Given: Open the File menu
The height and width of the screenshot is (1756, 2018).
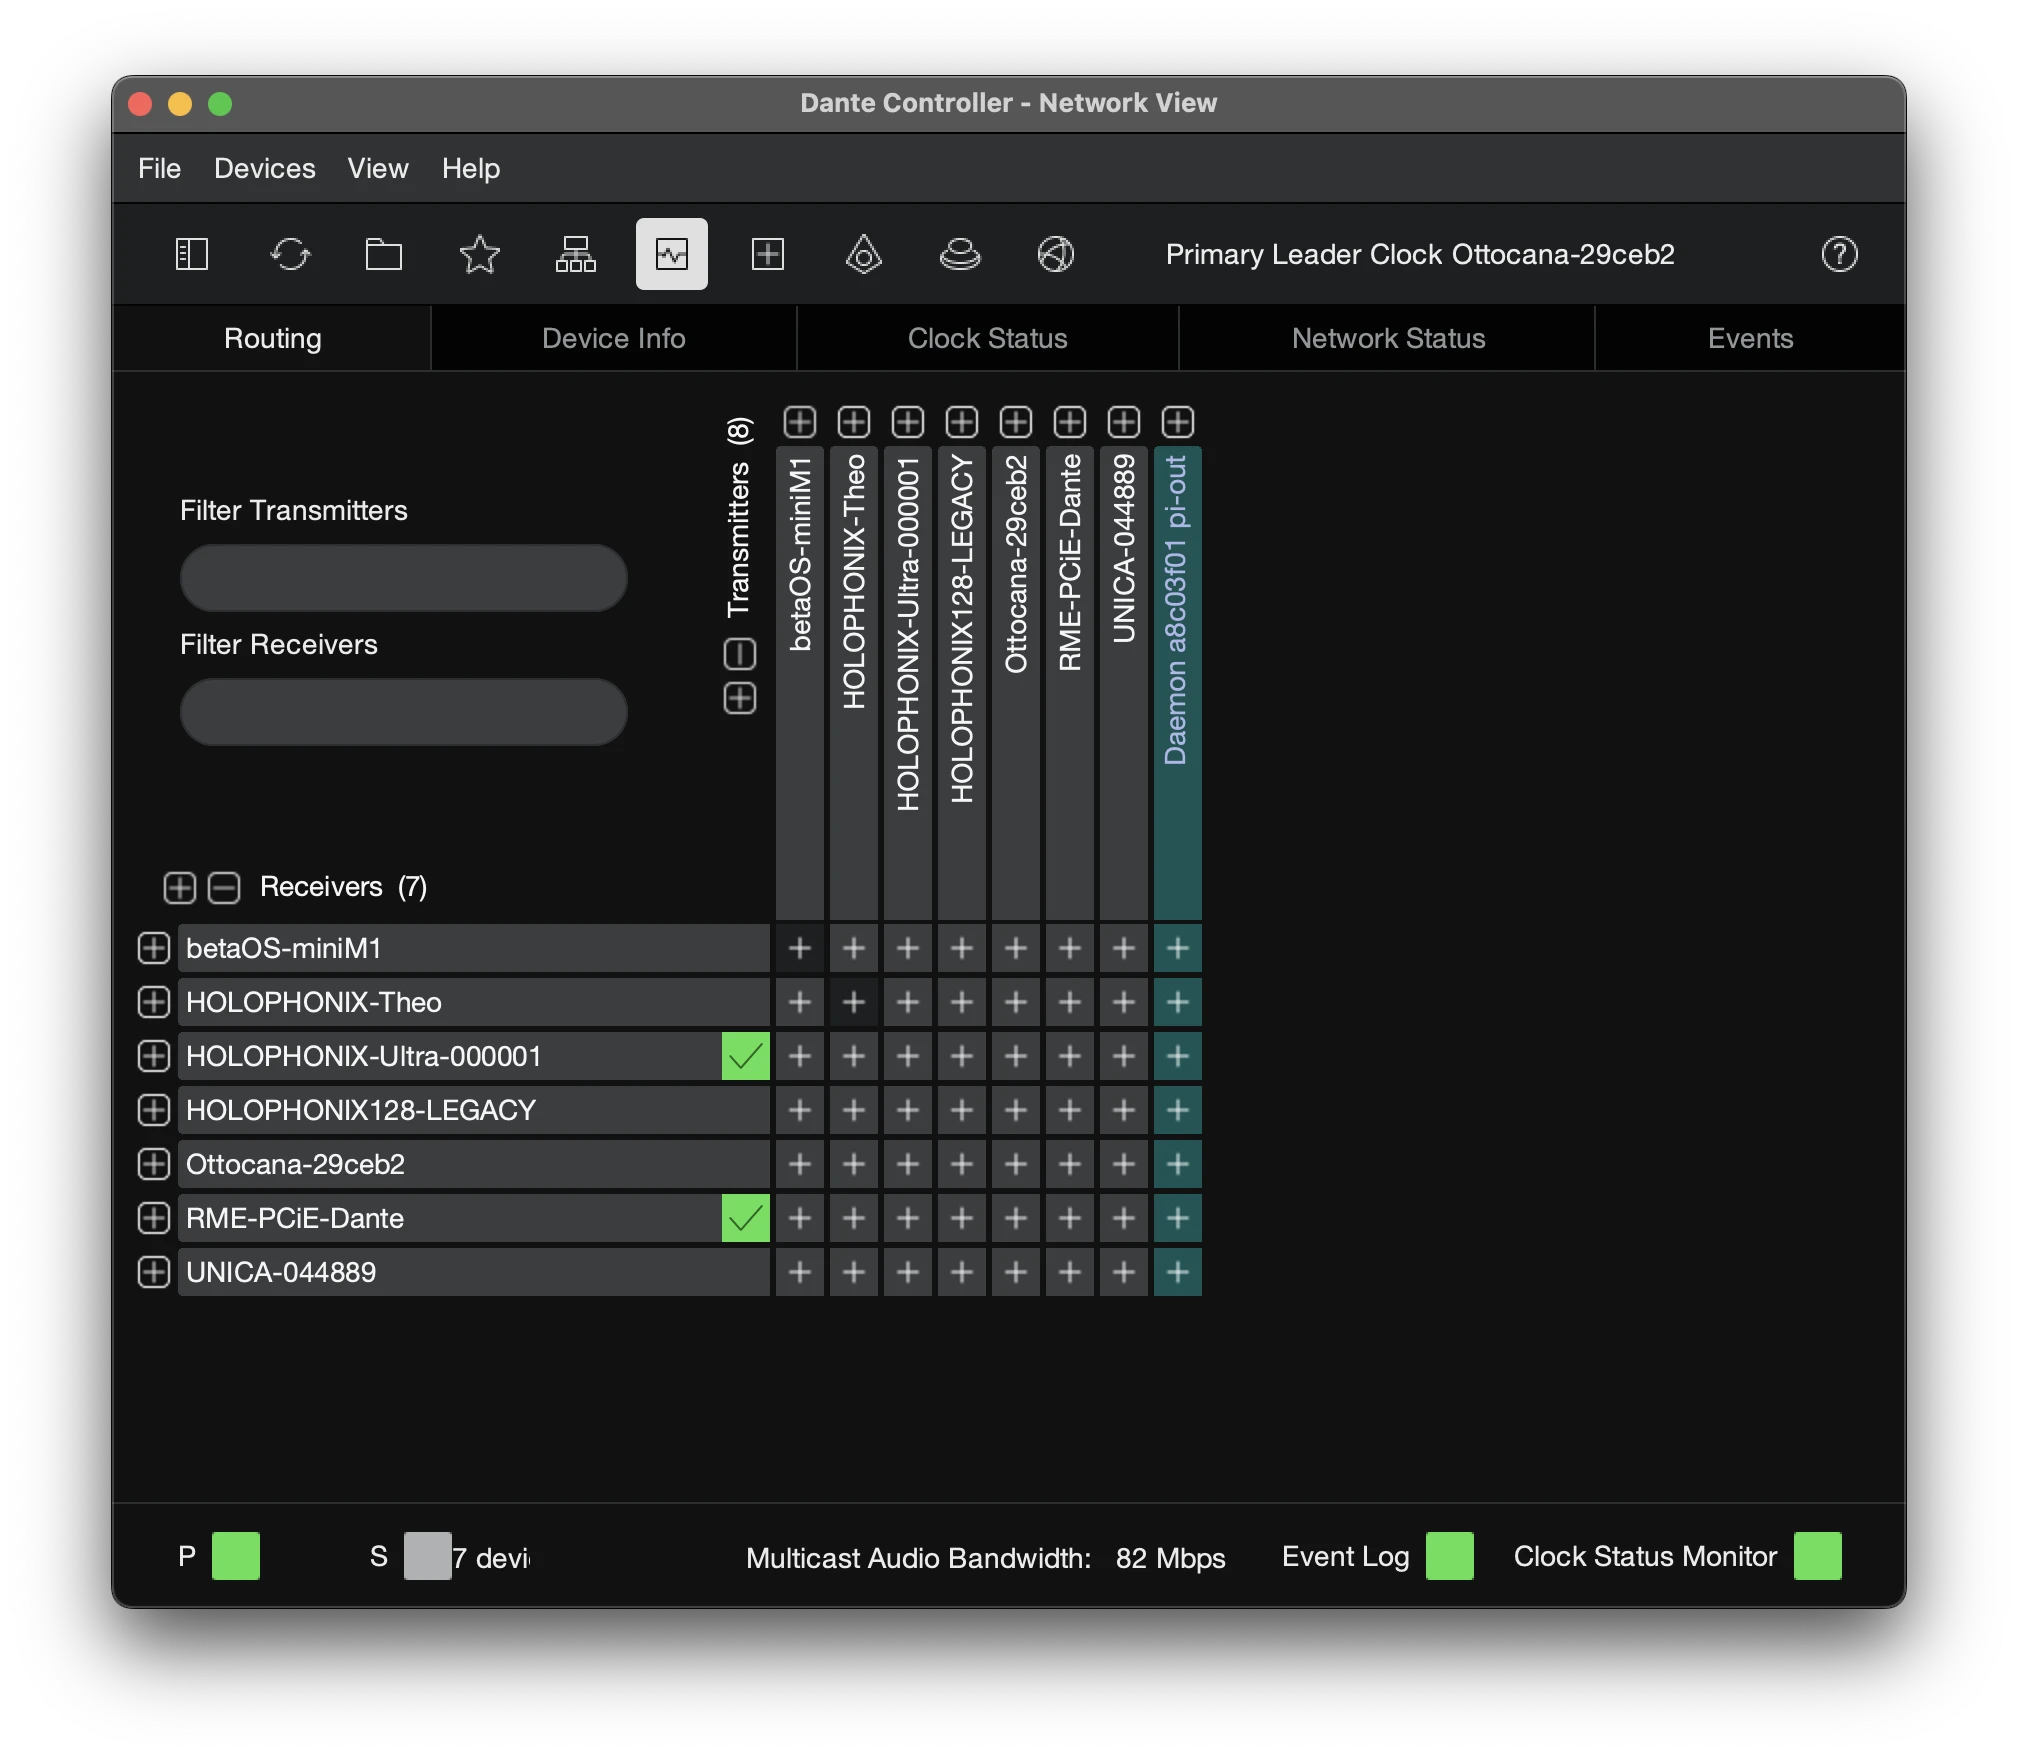Looking at the screenshot, I should (x=160, y=168).
